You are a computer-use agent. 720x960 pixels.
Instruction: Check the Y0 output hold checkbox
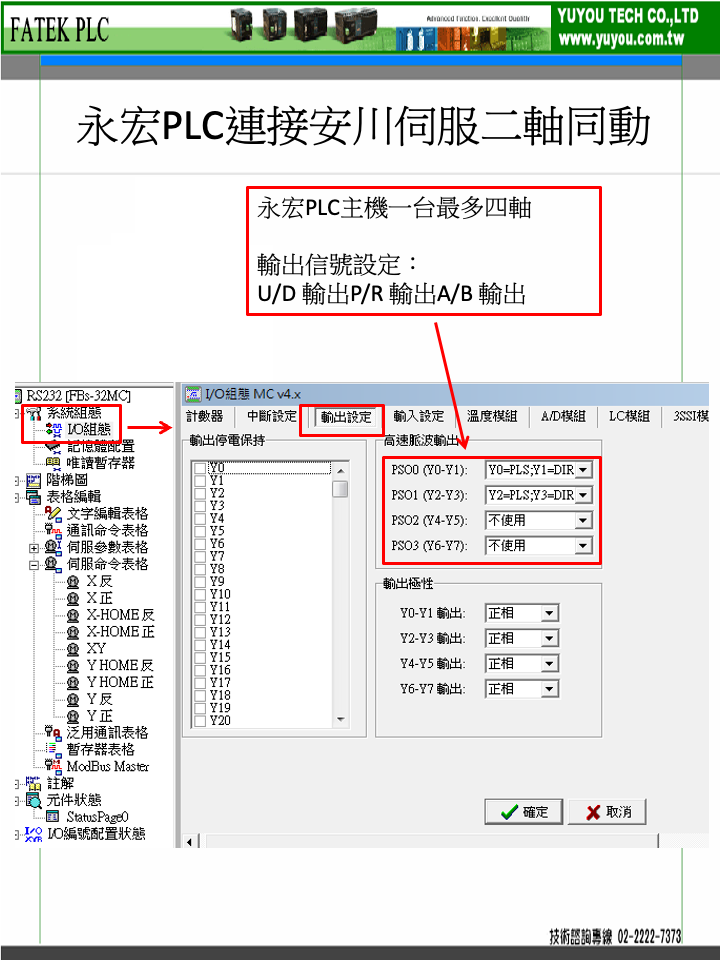point(200,468)
